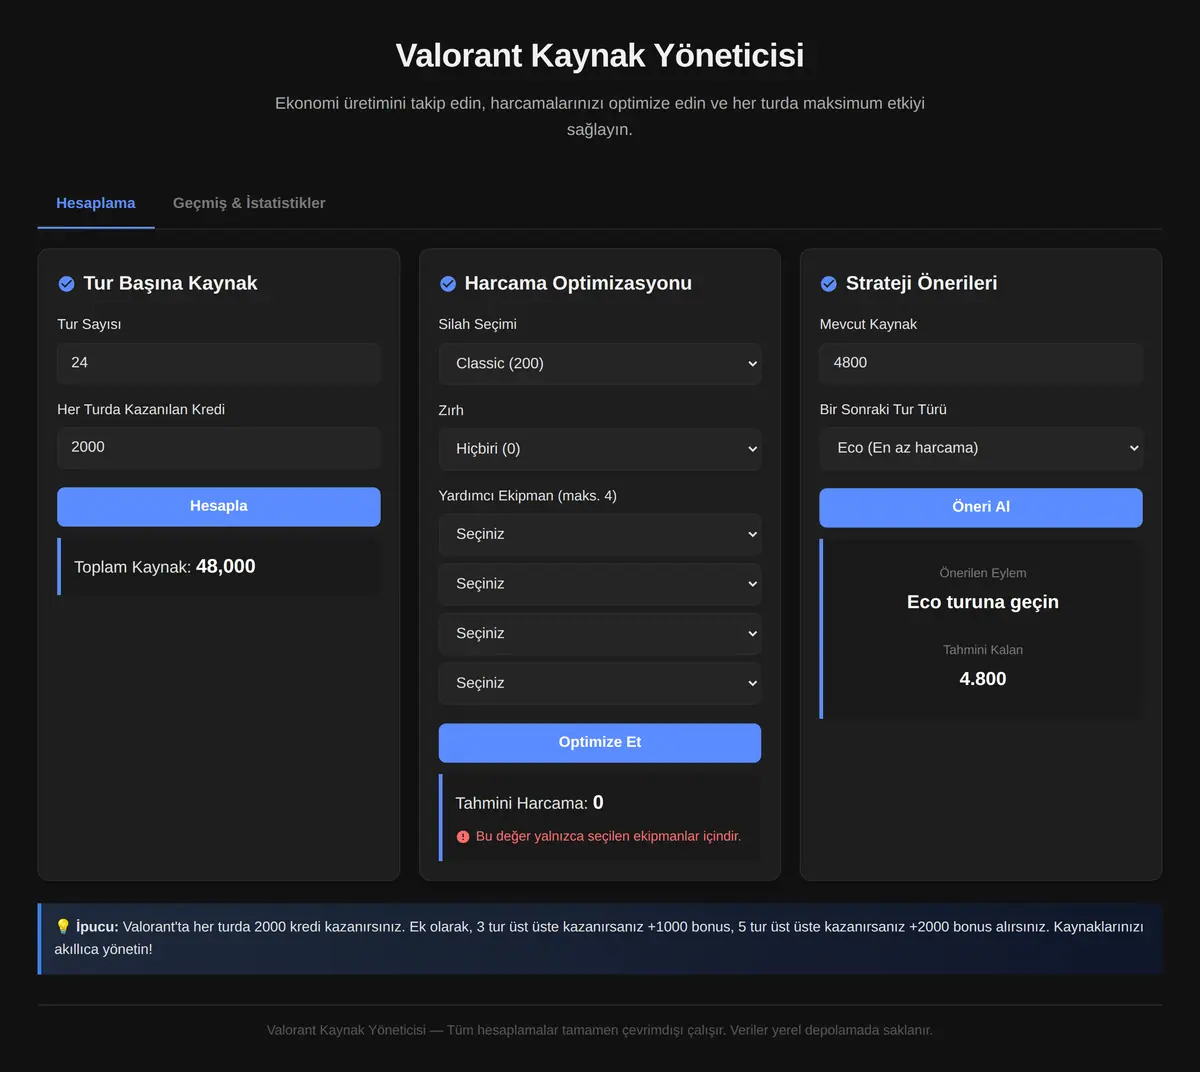
Task: Click the Valorant Kaynak Yöneticisi heading
Action: click(x=600, y=55)
